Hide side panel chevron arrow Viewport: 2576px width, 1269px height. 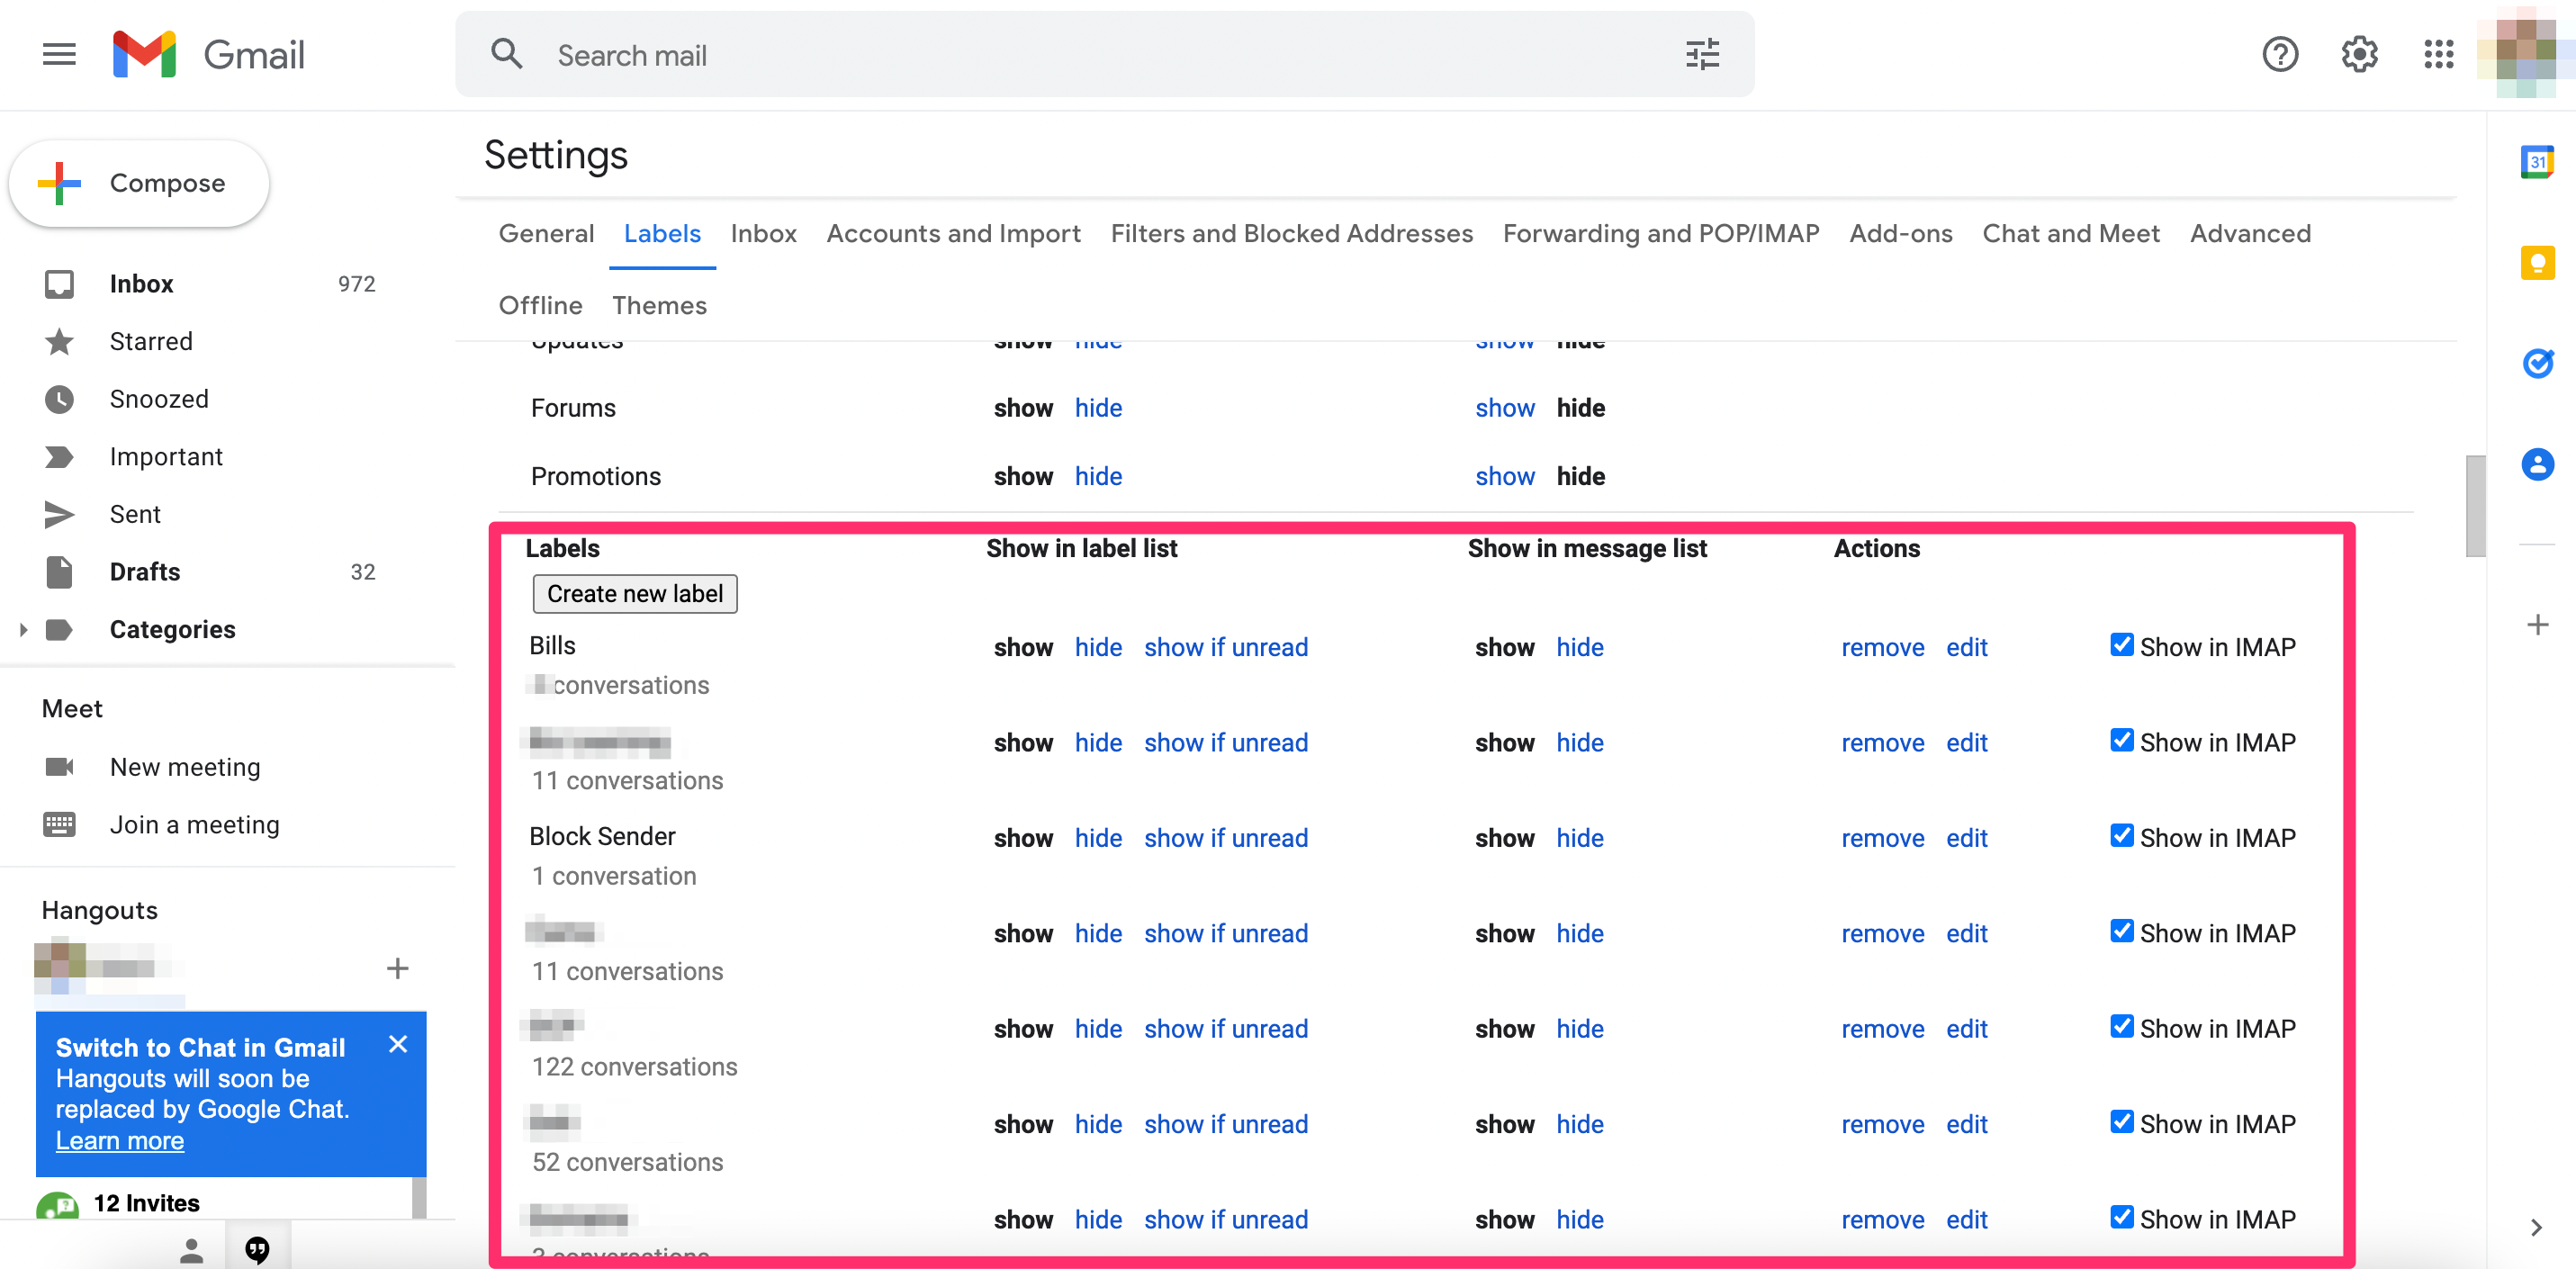[2536, 1227]
